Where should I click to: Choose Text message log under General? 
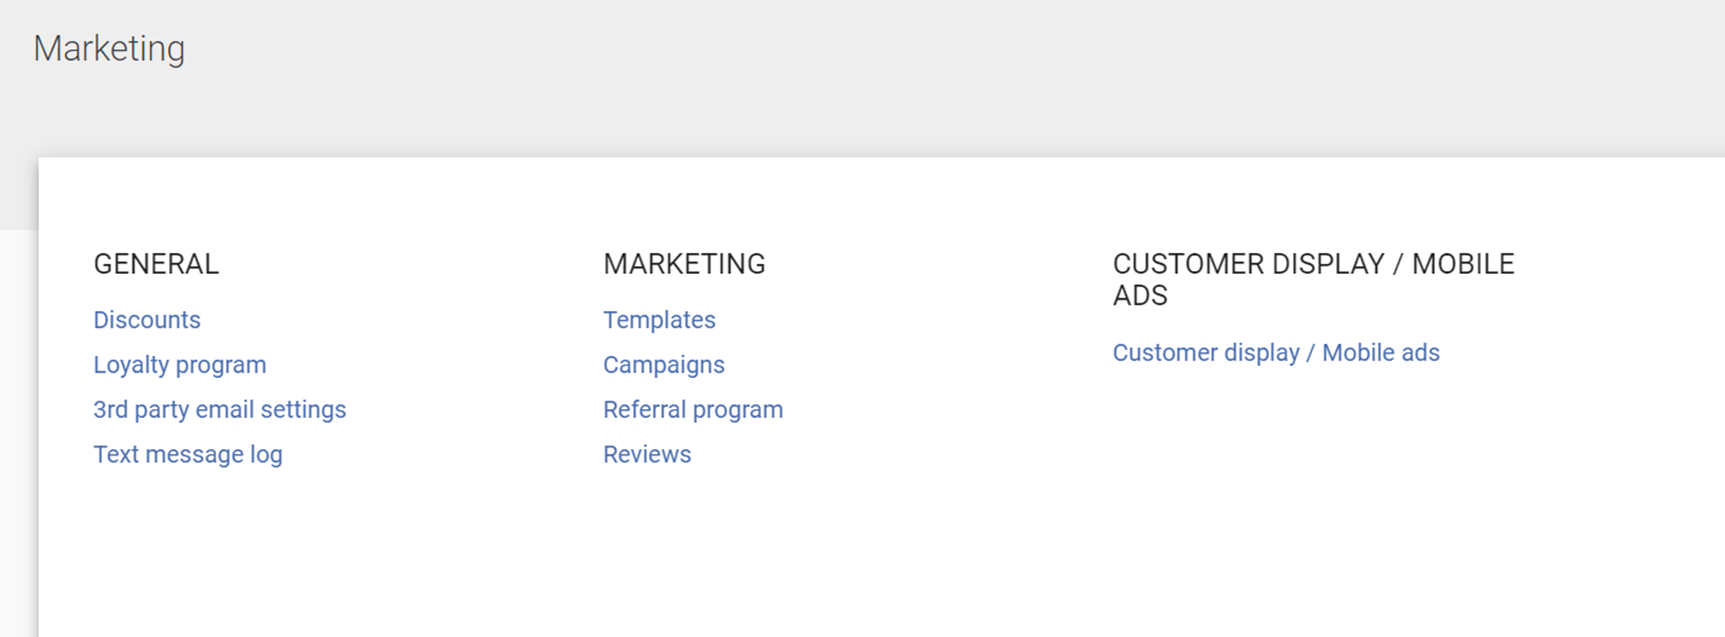pos(188,455)
